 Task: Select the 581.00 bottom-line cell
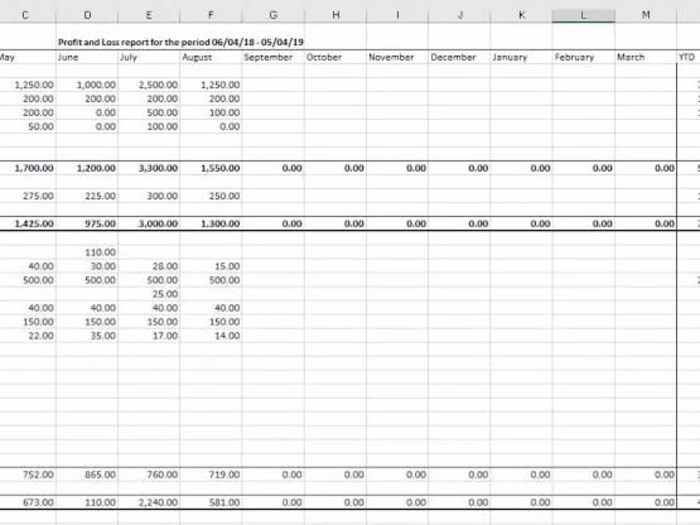tap(211, 502)
